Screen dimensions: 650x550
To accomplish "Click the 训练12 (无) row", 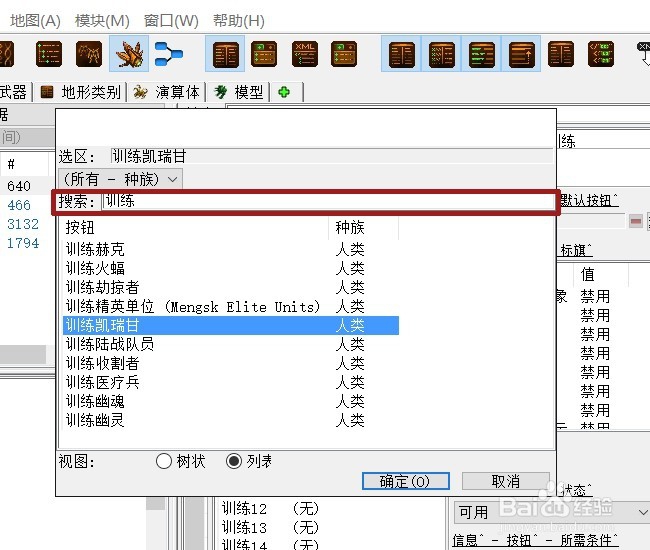I will pos(270,508).
